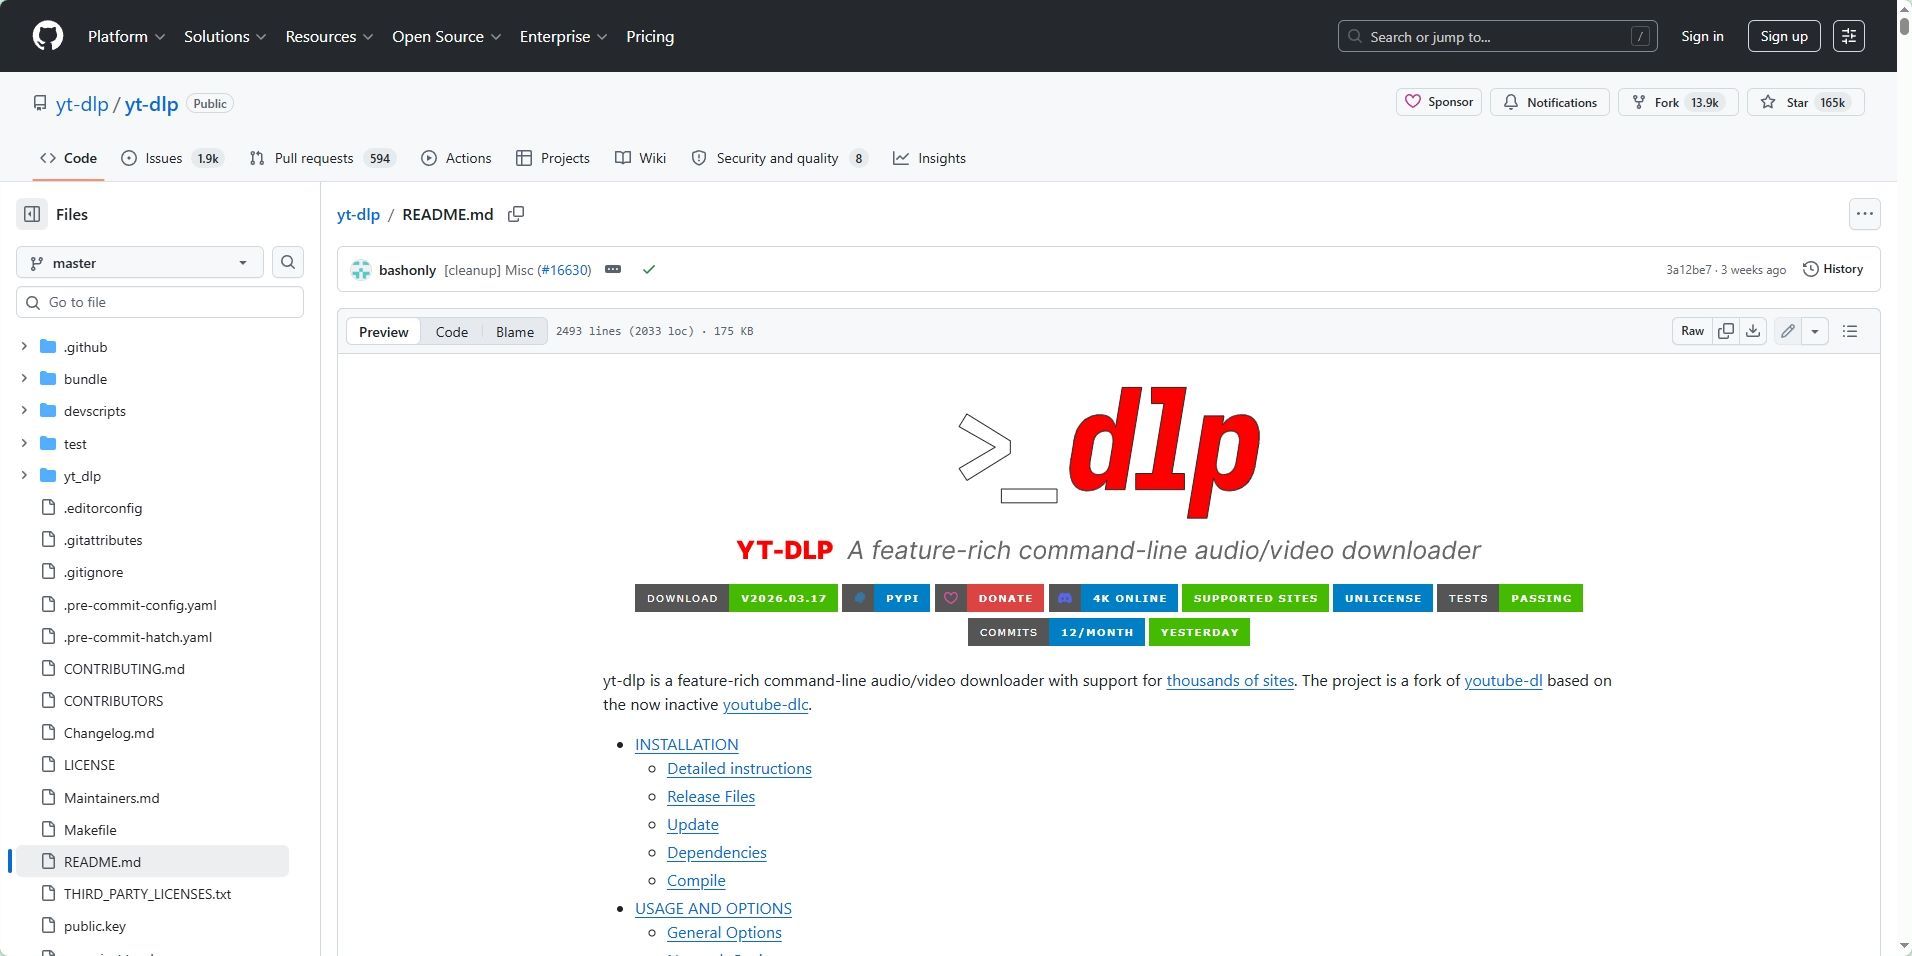1912x956 pixels.
Task: Switch to Code view
Action: [451, 332]
